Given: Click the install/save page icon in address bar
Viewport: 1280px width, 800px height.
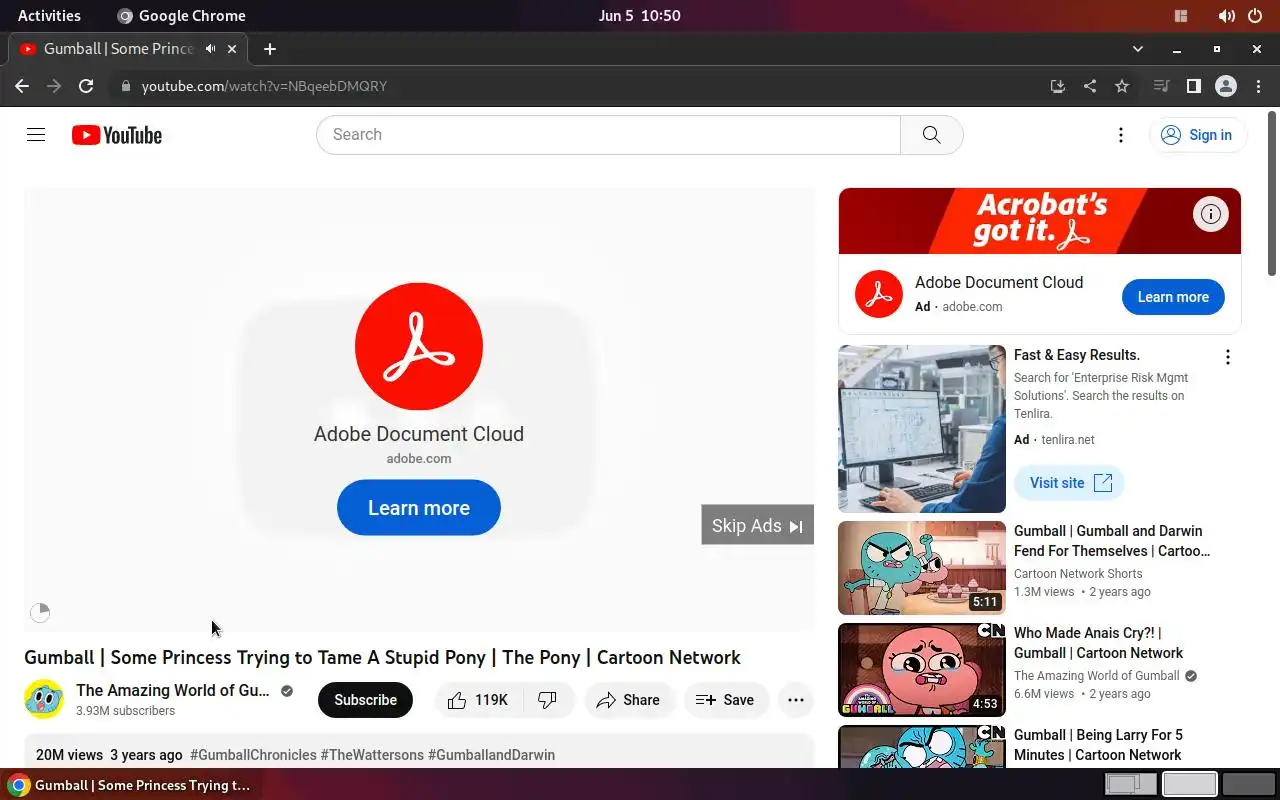Looking at the screenshot, I should [1058, 86].
